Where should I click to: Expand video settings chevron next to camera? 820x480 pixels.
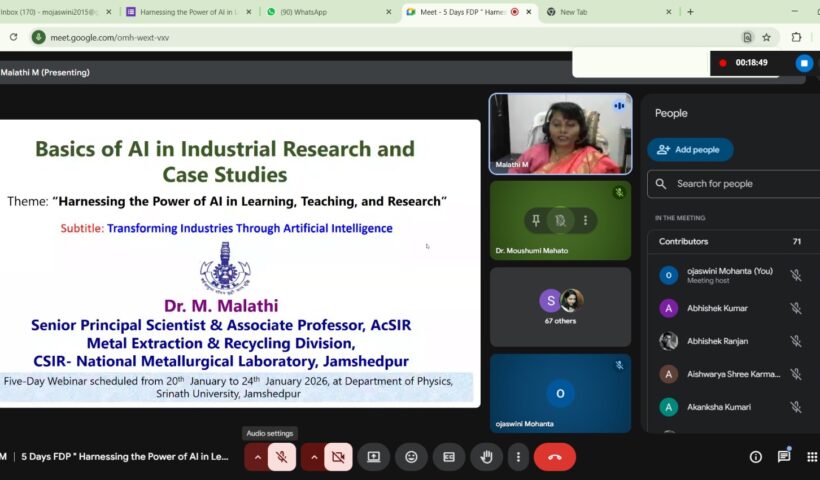(314, 457)
